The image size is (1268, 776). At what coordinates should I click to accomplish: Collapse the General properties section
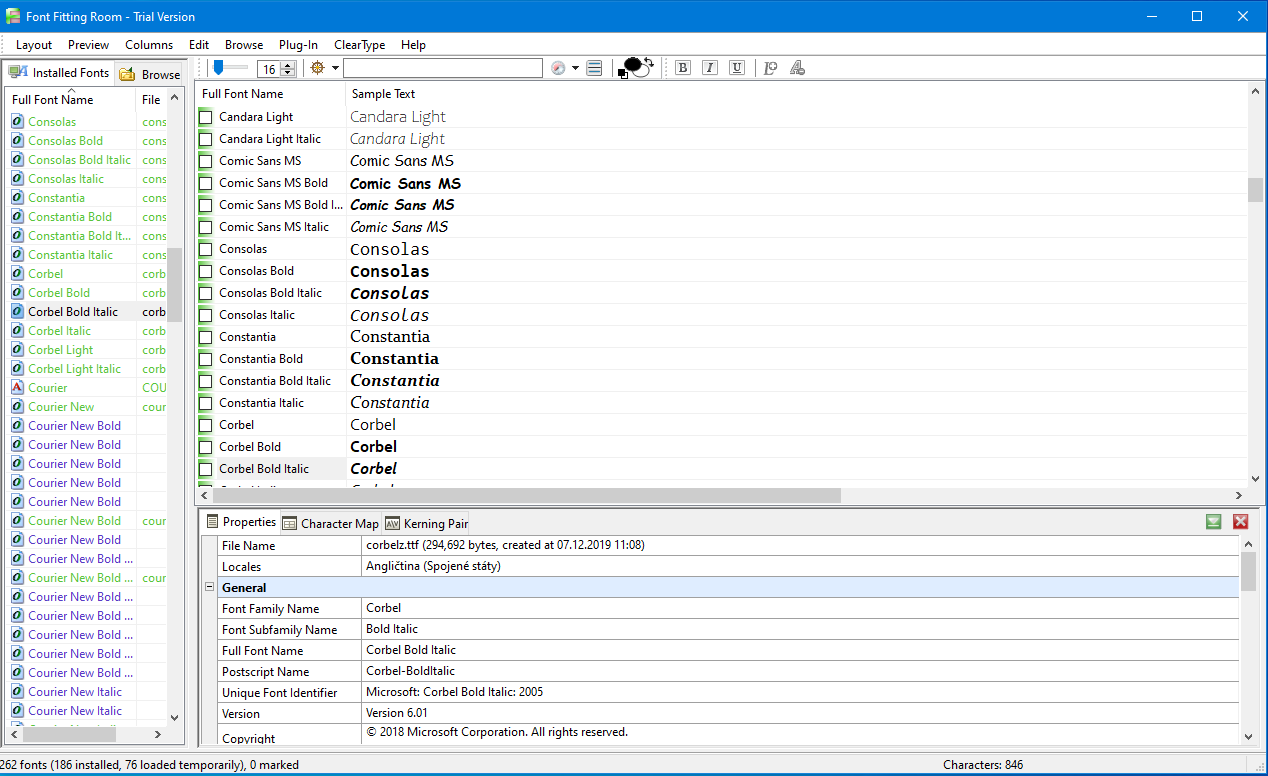pyautogui.click(x=209, y=588)
